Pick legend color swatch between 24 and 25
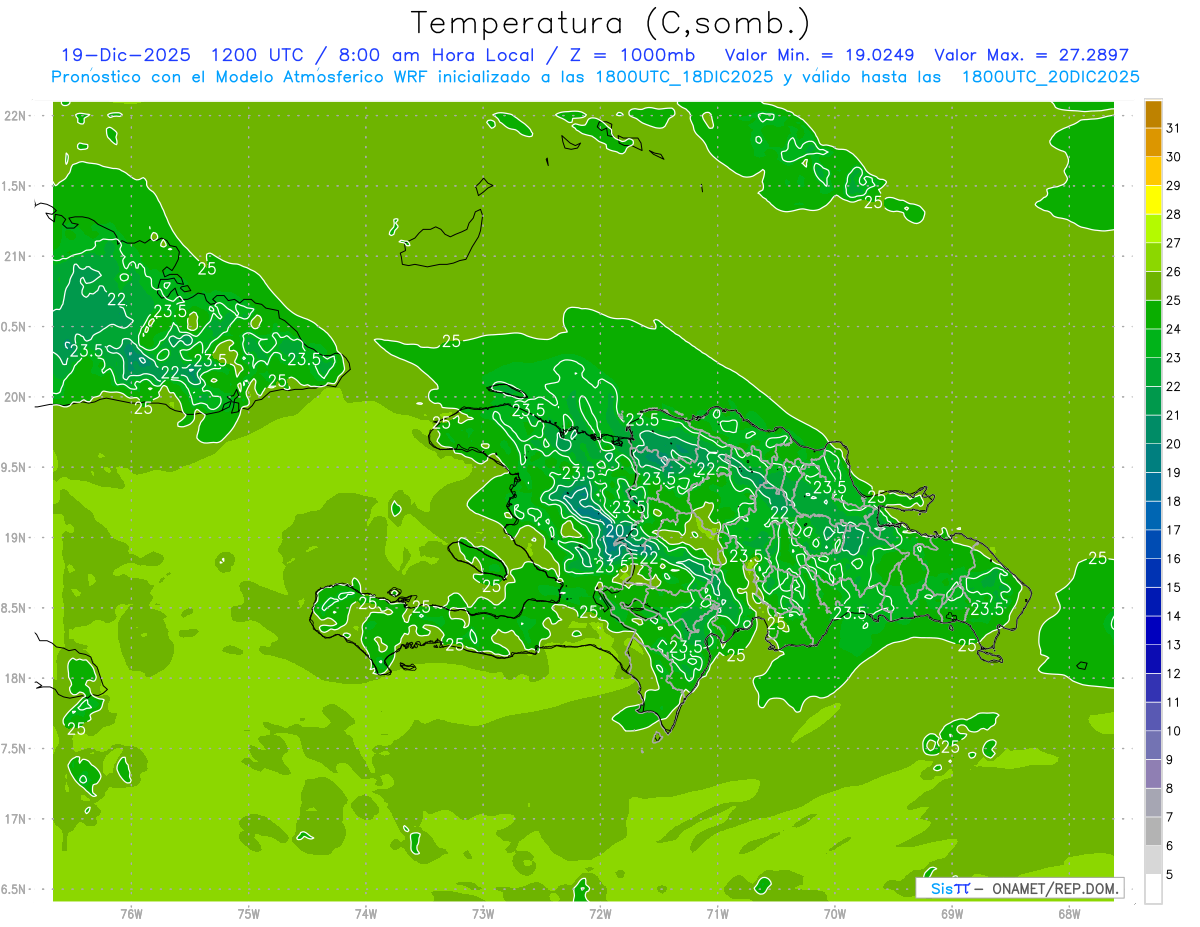Screen dimensions: 1200x927 [1153, 315]
